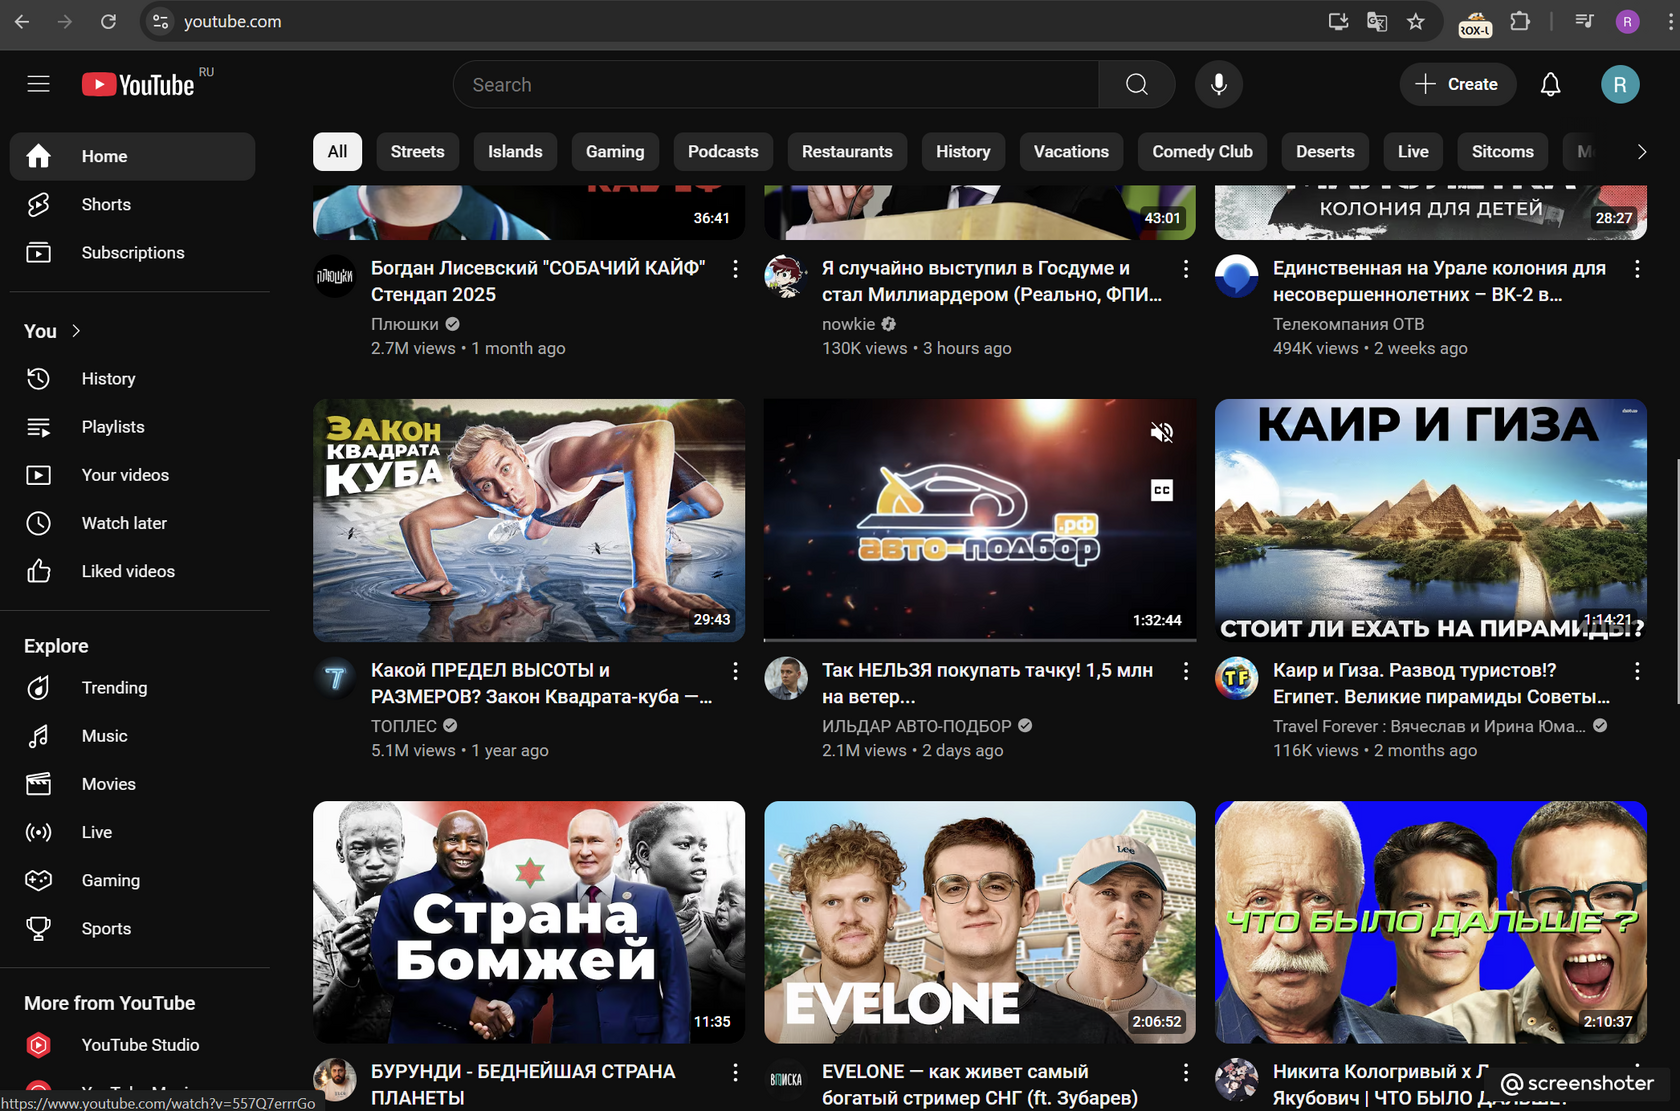Toggle closed captions on video preview

[1161, 490]
